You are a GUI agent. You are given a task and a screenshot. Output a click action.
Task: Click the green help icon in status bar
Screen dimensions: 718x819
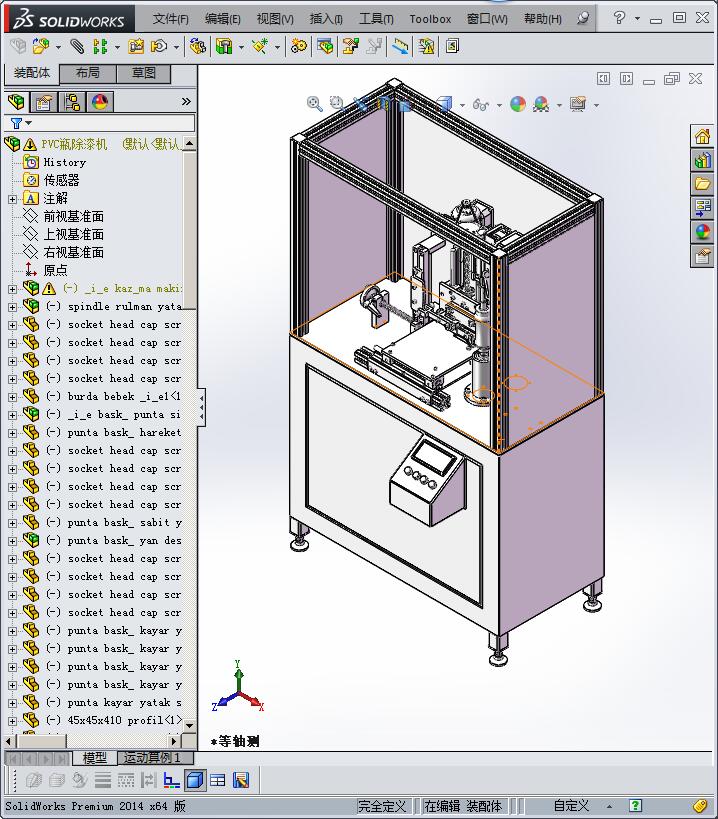(635, 806)
